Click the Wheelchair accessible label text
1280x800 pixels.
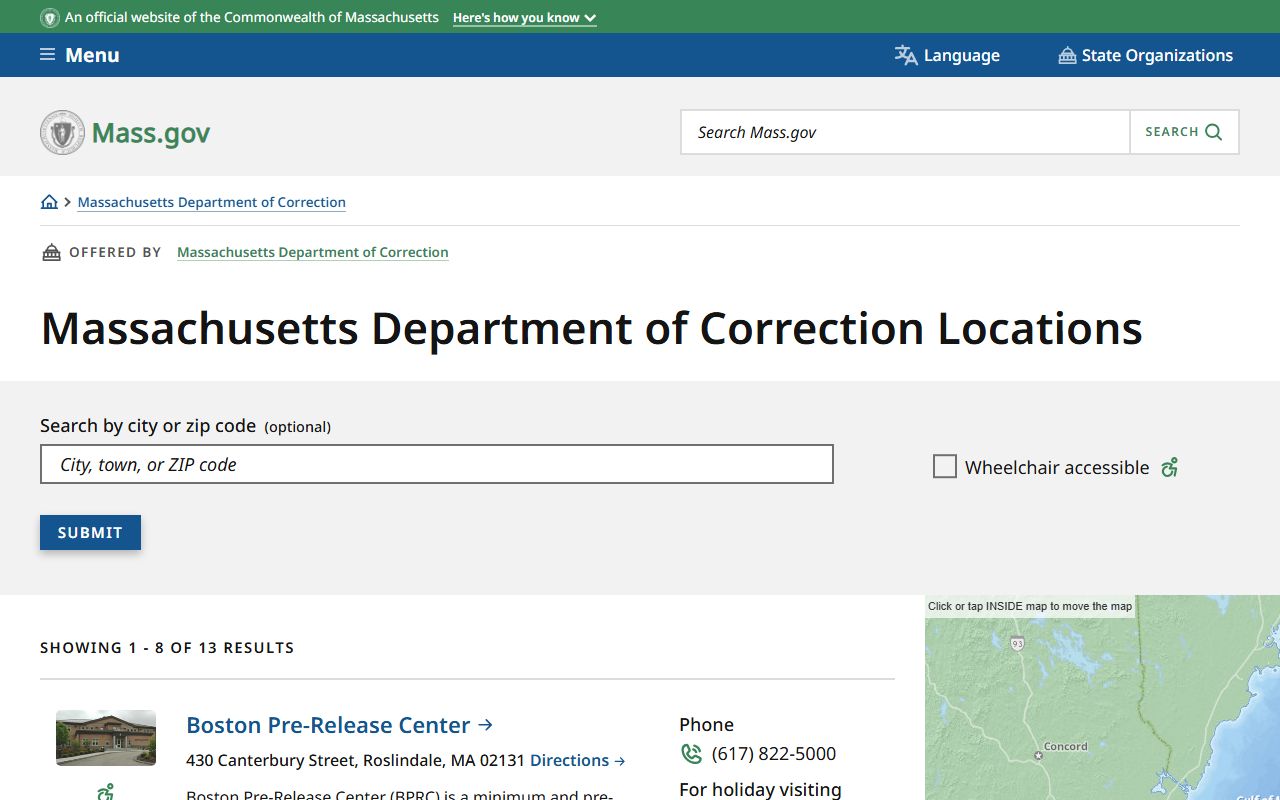[1057, 467]
